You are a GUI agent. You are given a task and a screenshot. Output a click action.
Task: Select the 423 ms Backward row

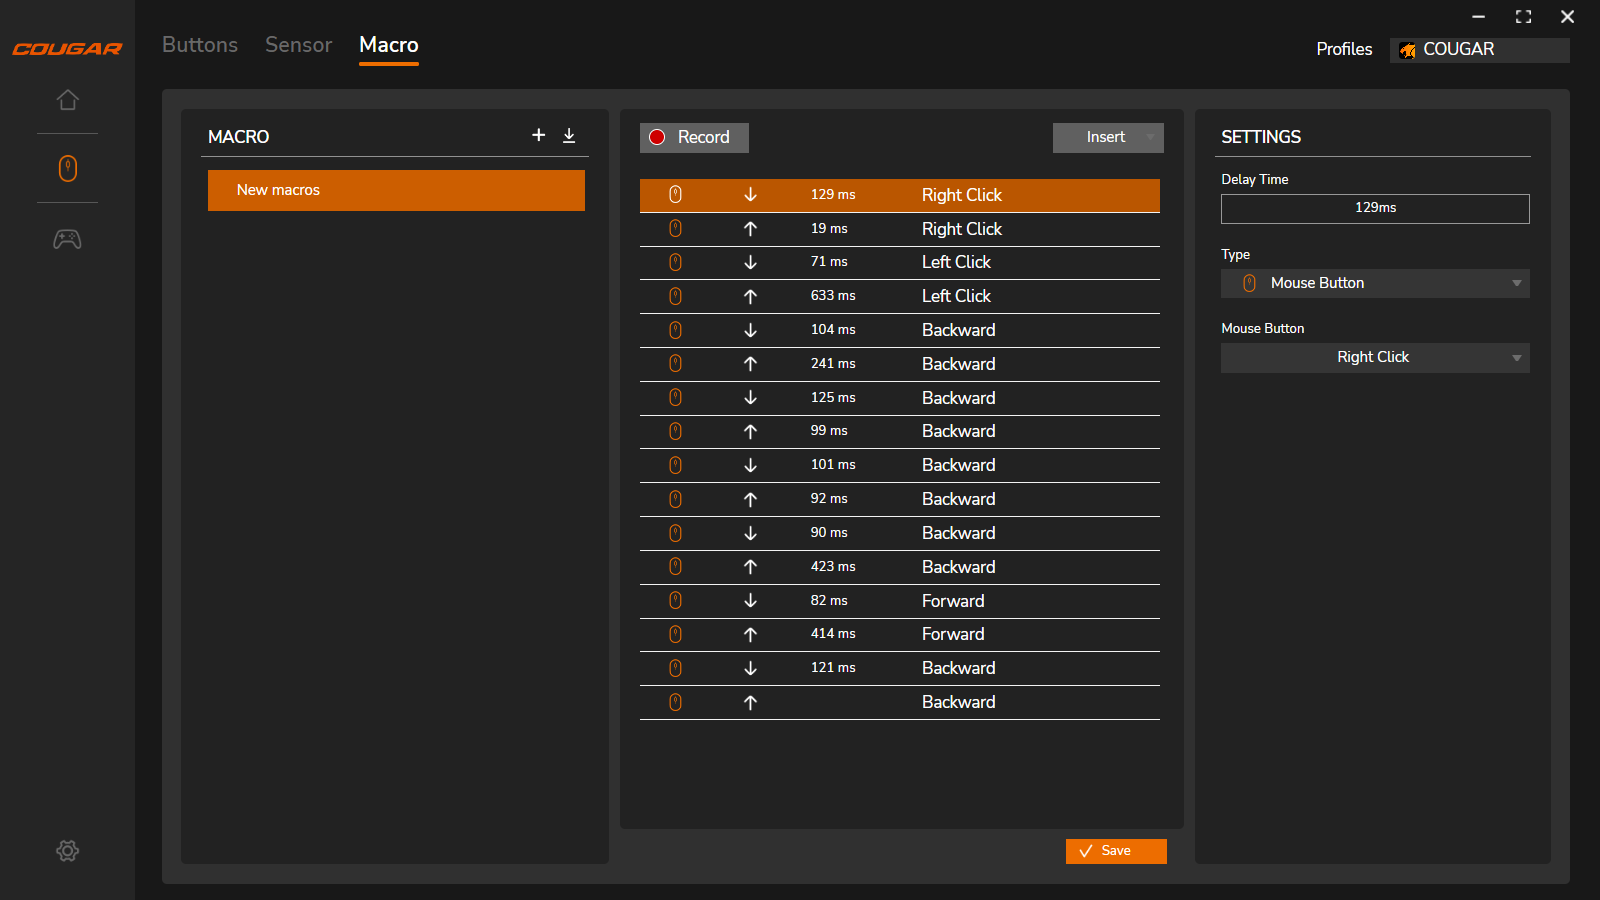899,567
